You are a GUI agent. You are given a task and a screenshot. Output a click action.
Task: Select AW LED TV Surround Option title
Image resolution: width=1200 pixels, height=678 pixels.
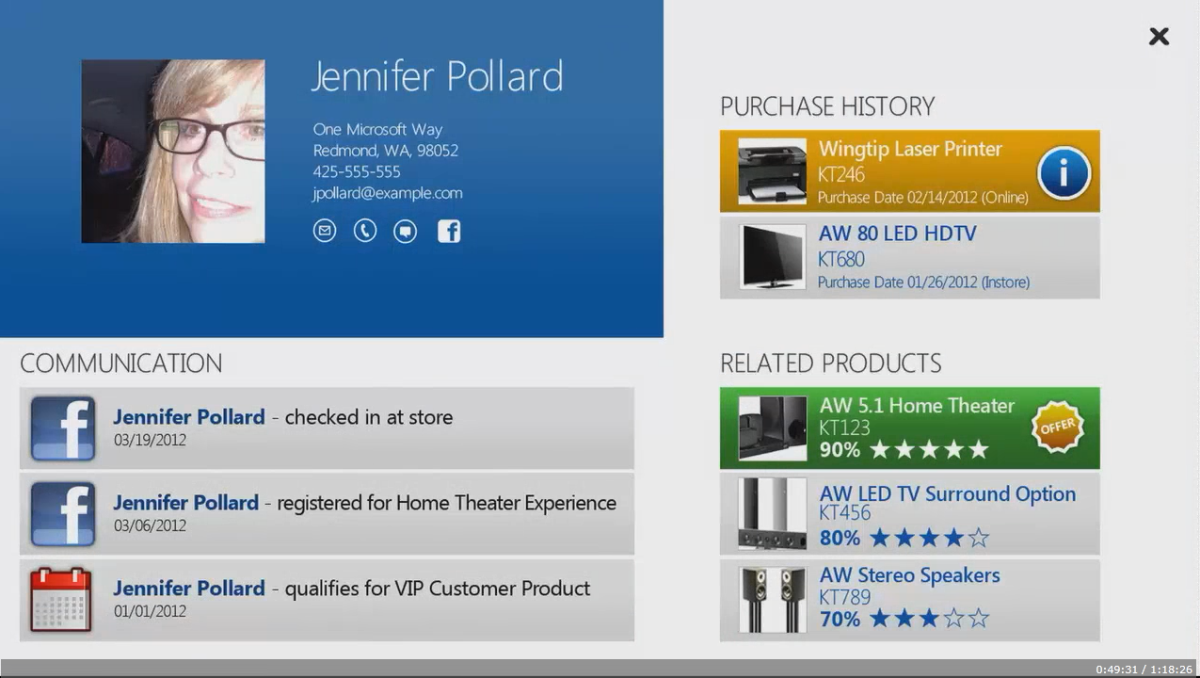click(x=947, y=494)
